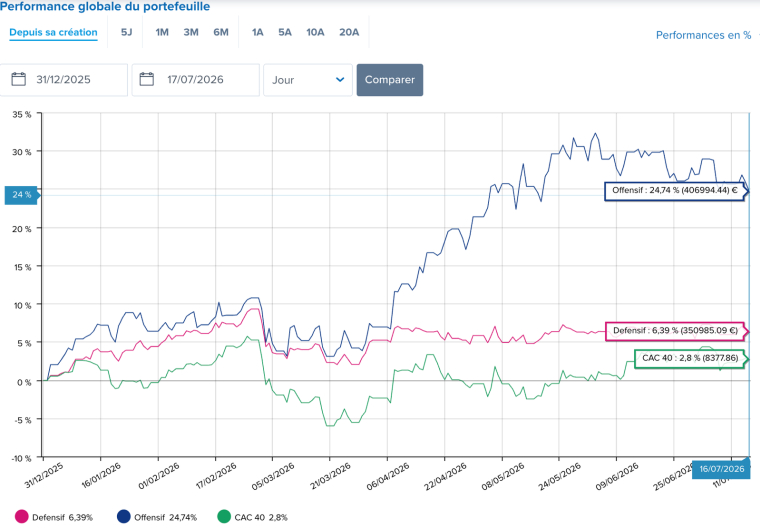Viewport: 760px width, 528px height.
Task: Open calendar icon for start date 31/12/2025
Action: coord(18,79)
